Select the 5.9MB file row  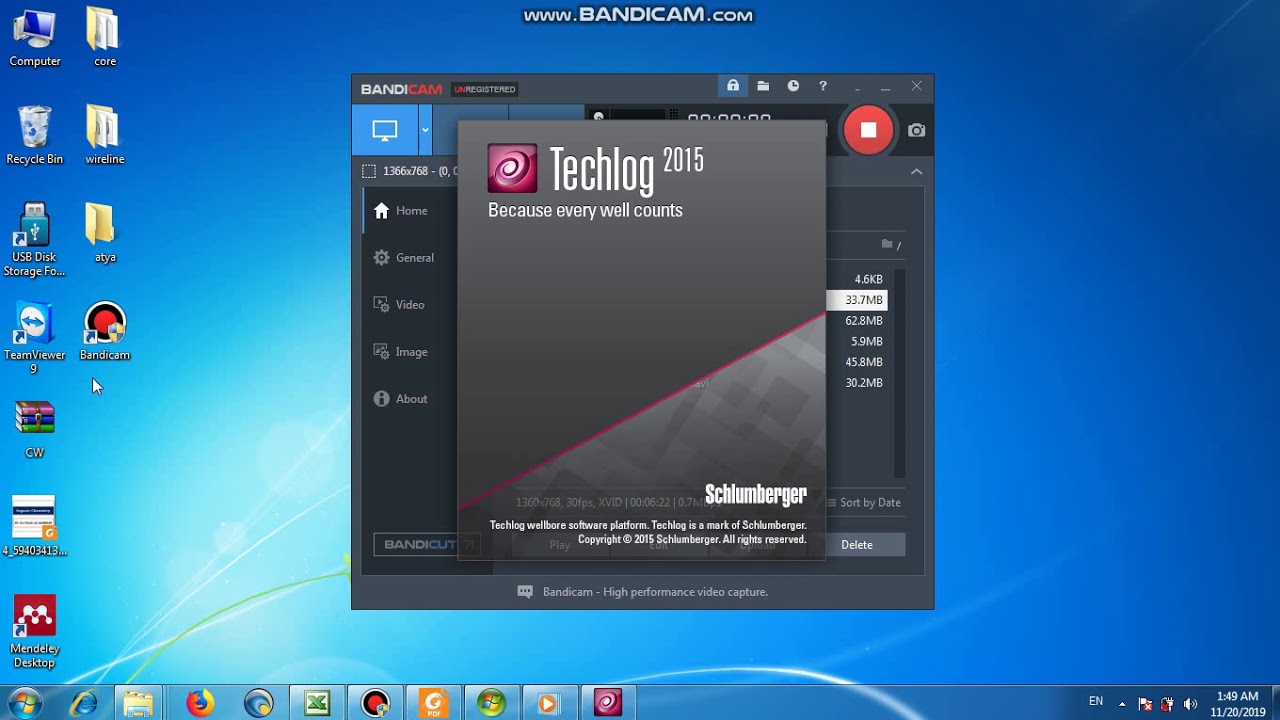click(x=858, y=341)
